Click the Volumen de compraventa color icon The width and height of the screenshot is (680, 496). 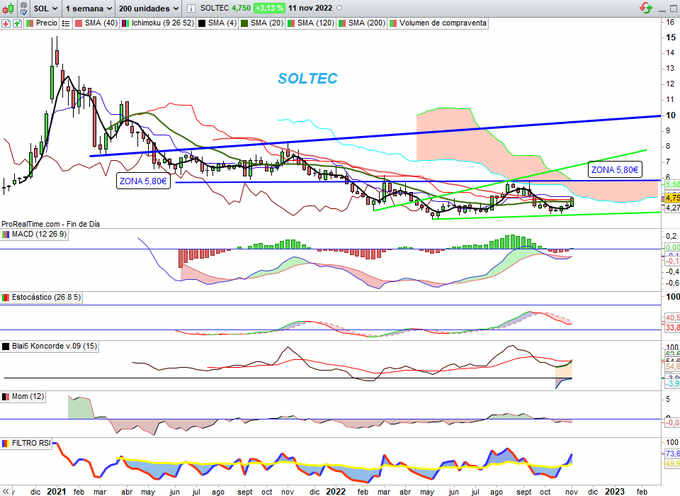(393, 23)
